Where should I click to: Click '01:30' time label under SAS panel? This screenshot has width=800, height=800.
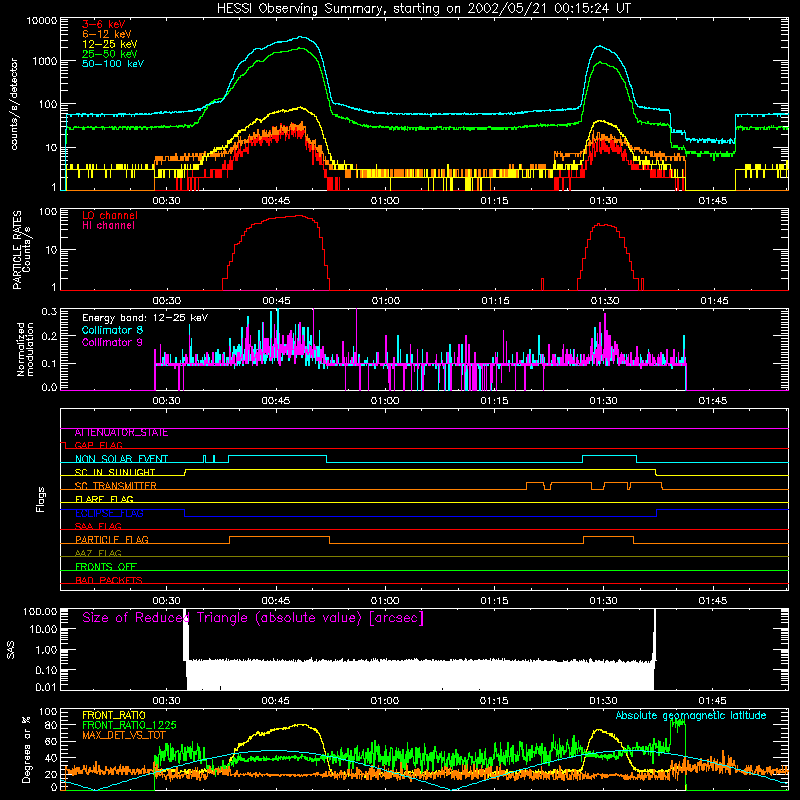pos(603,701)
